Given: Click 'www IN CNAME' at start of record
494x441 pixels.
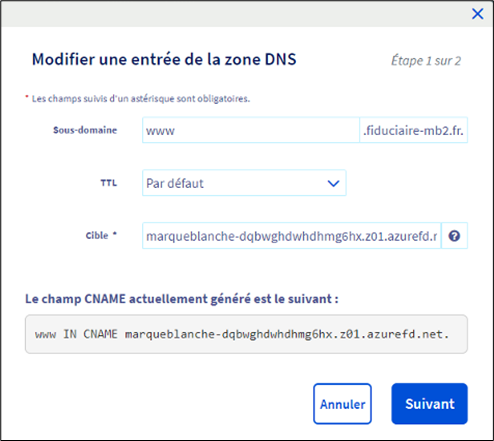Looking at the screenshot, I should pyautogui.click(x=76, y=334).
